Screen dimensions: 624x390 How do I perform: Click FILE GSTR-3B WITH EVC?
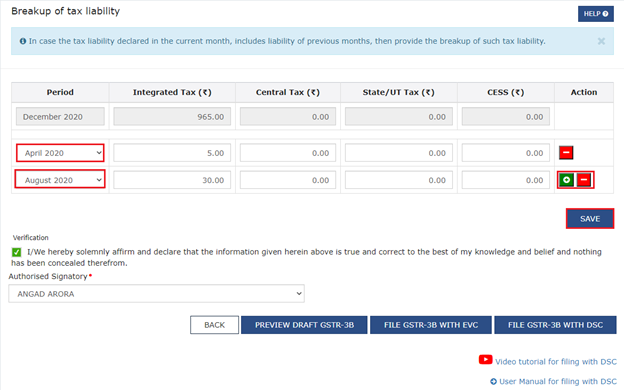click(431, 325)
